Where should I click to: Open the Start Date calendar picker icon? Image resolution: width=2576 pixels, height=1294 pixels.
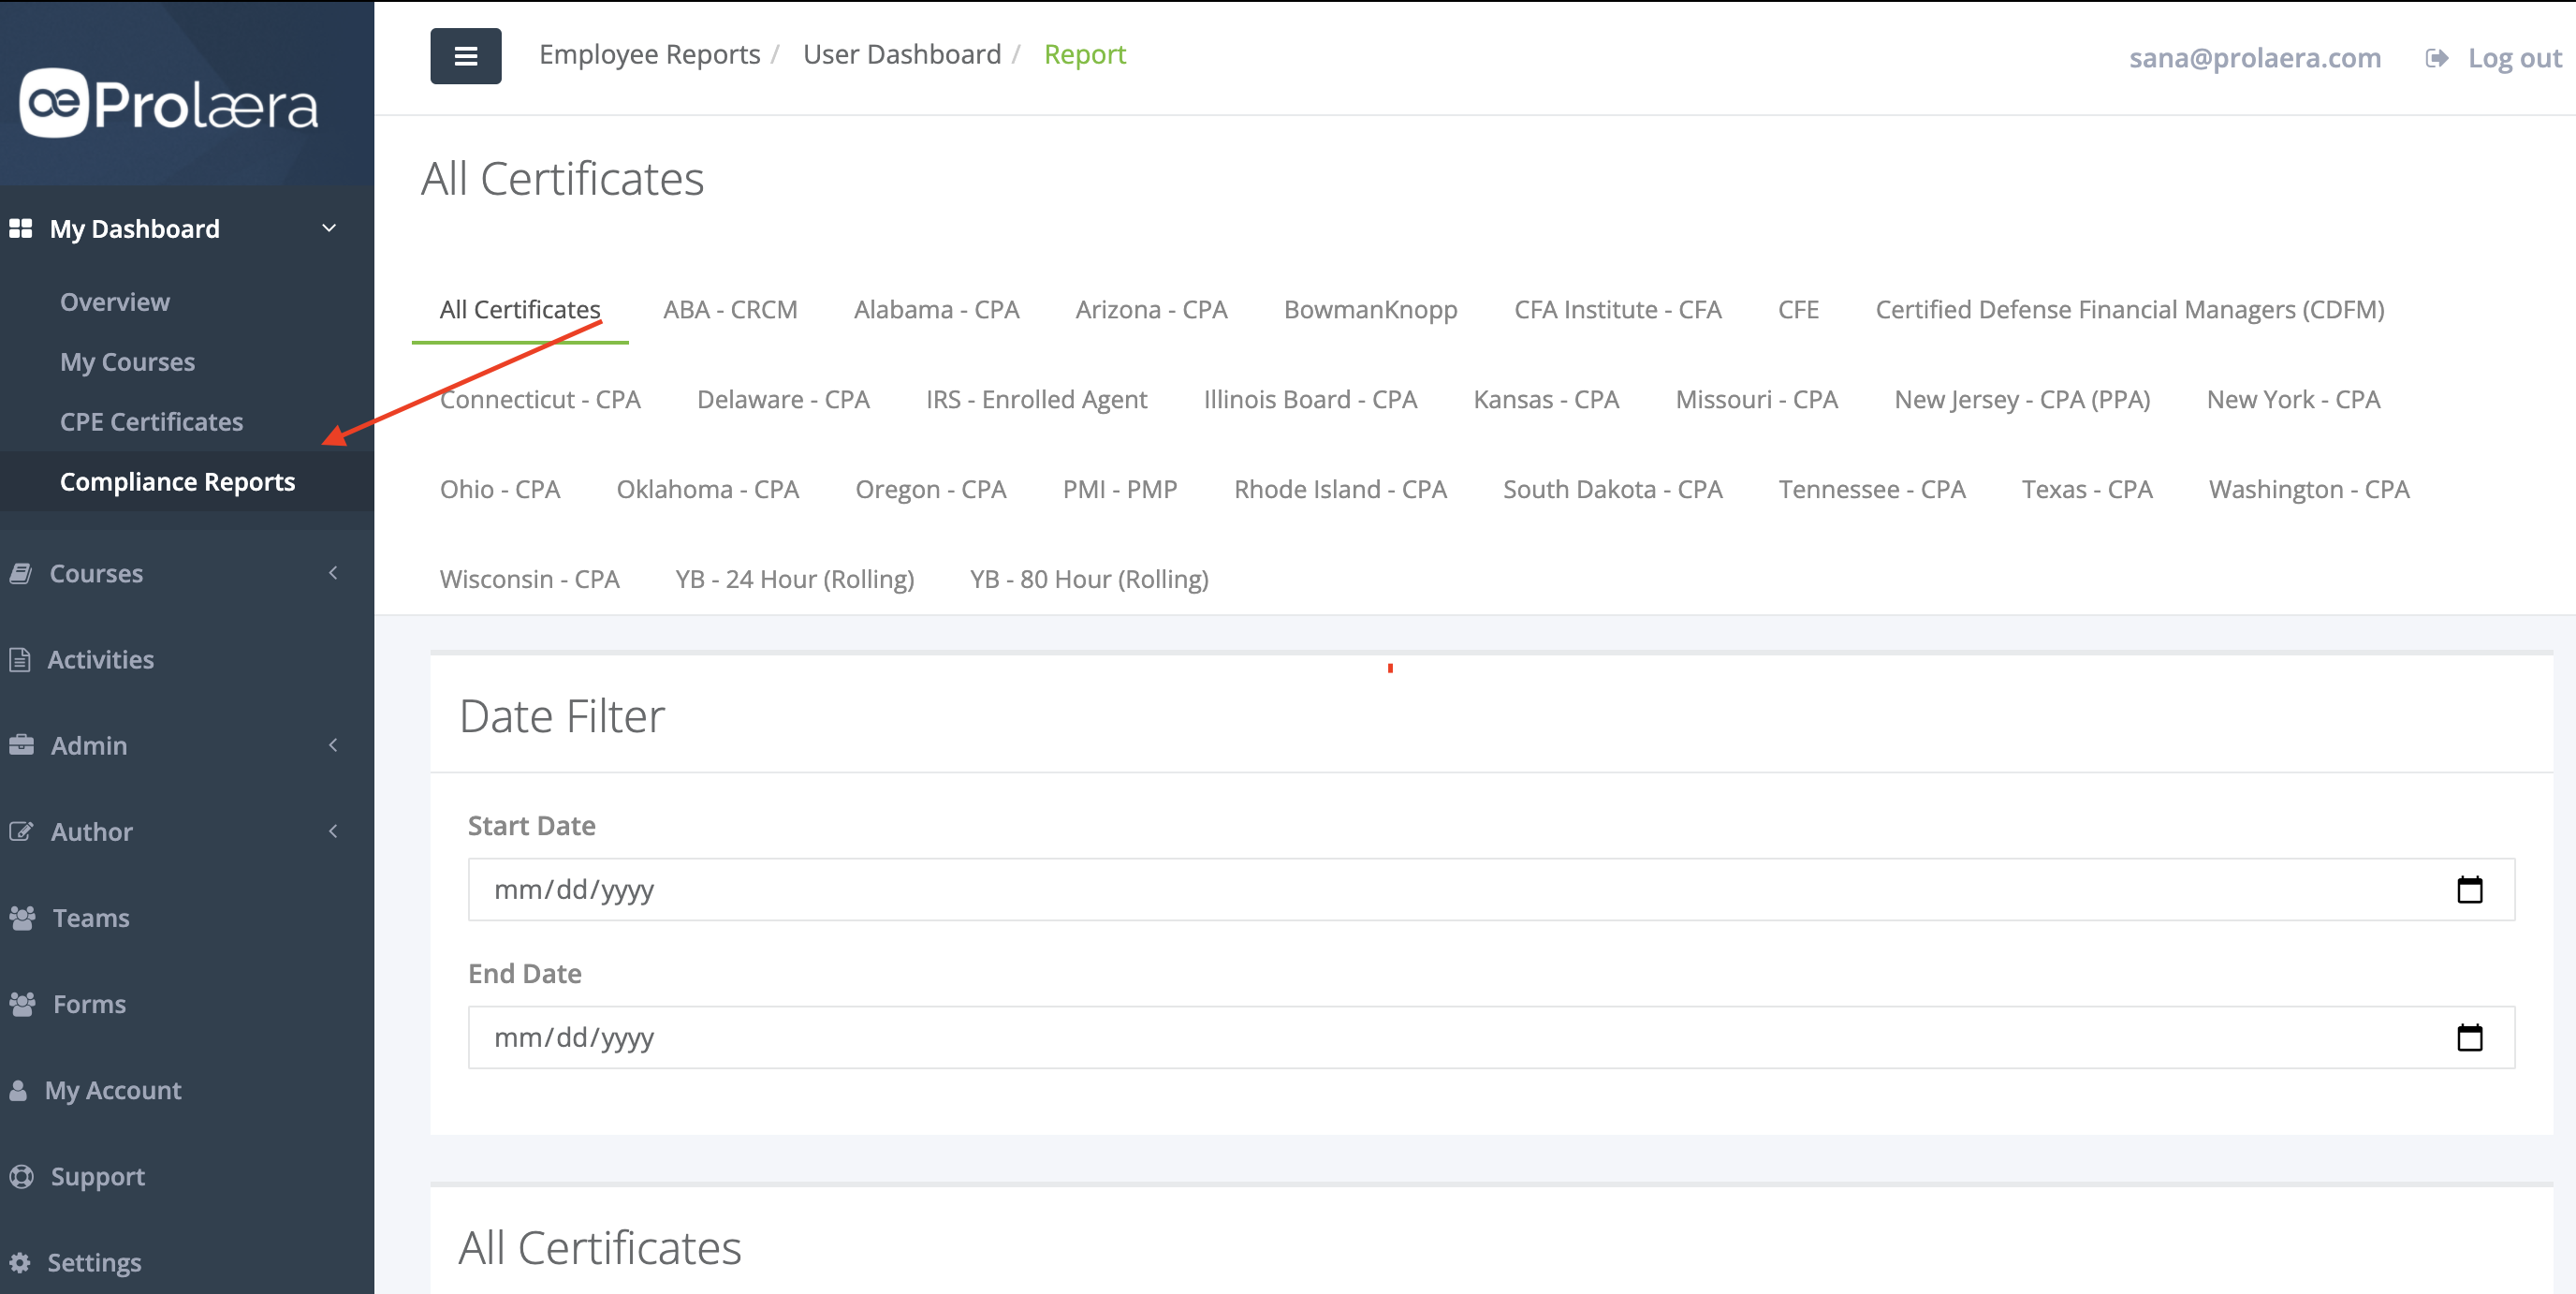pos(2469,889)
